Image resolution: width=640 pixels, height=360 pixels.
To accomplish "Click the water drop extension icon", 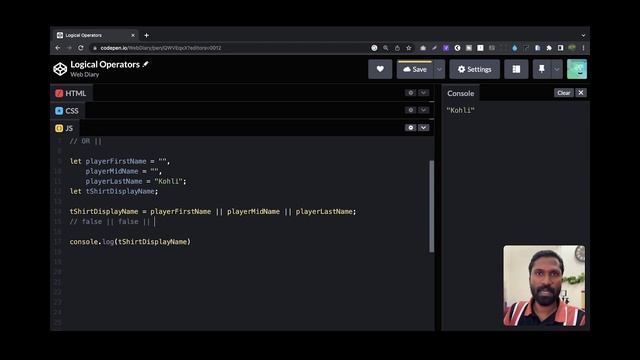I will click(514, 48).
